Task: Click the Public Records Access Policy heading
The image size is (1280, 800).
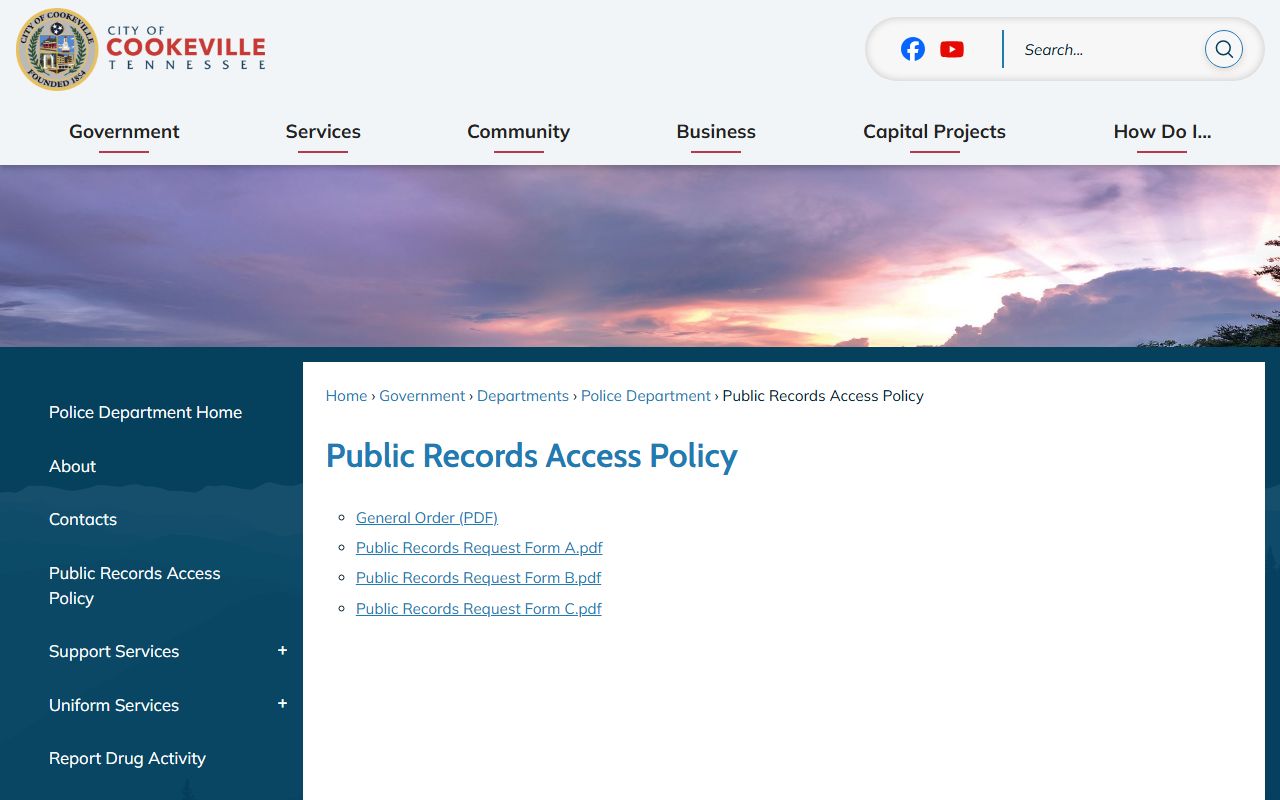Action: tap(532, 456)
